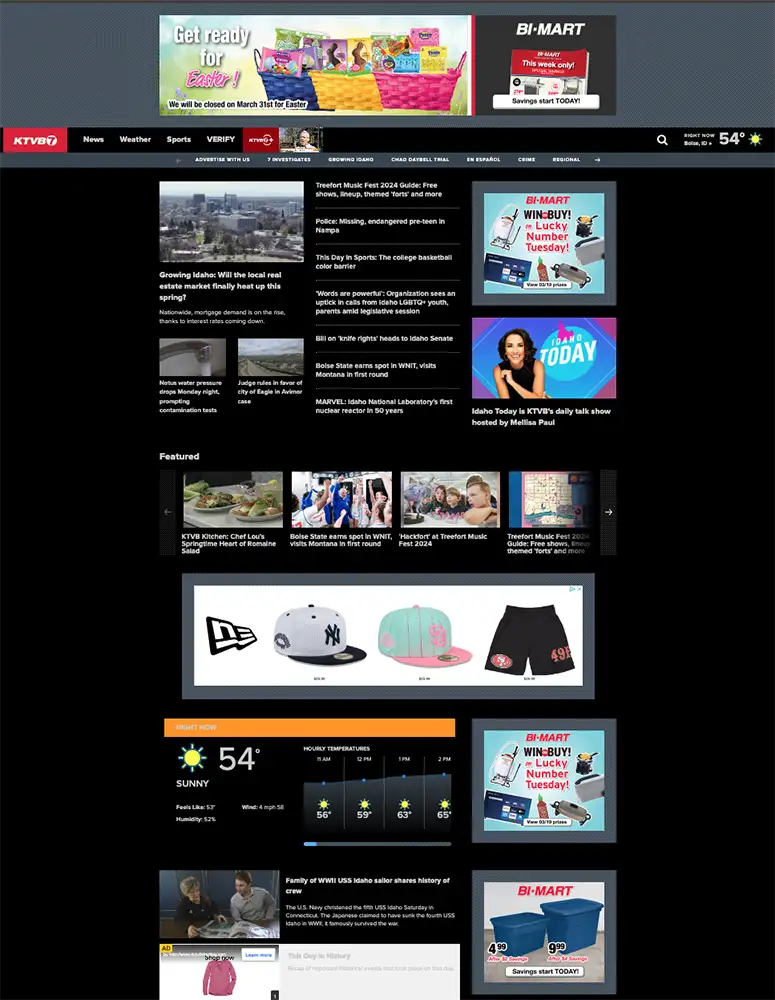
Task: Open Growing Idaho real estate headline
Action: tap(220, 286)
